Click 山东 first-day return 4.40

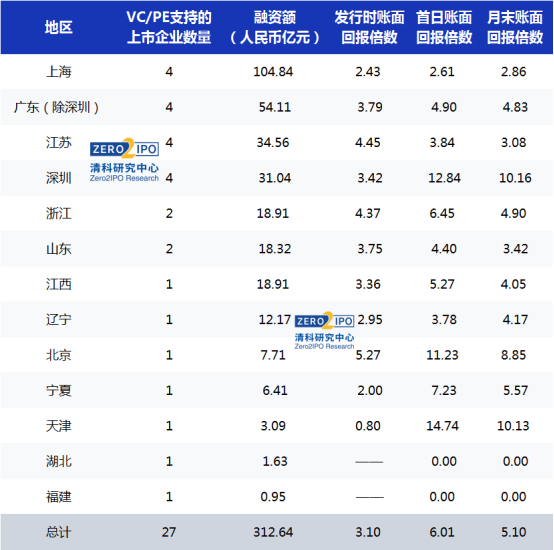click(x=444, y=249)
